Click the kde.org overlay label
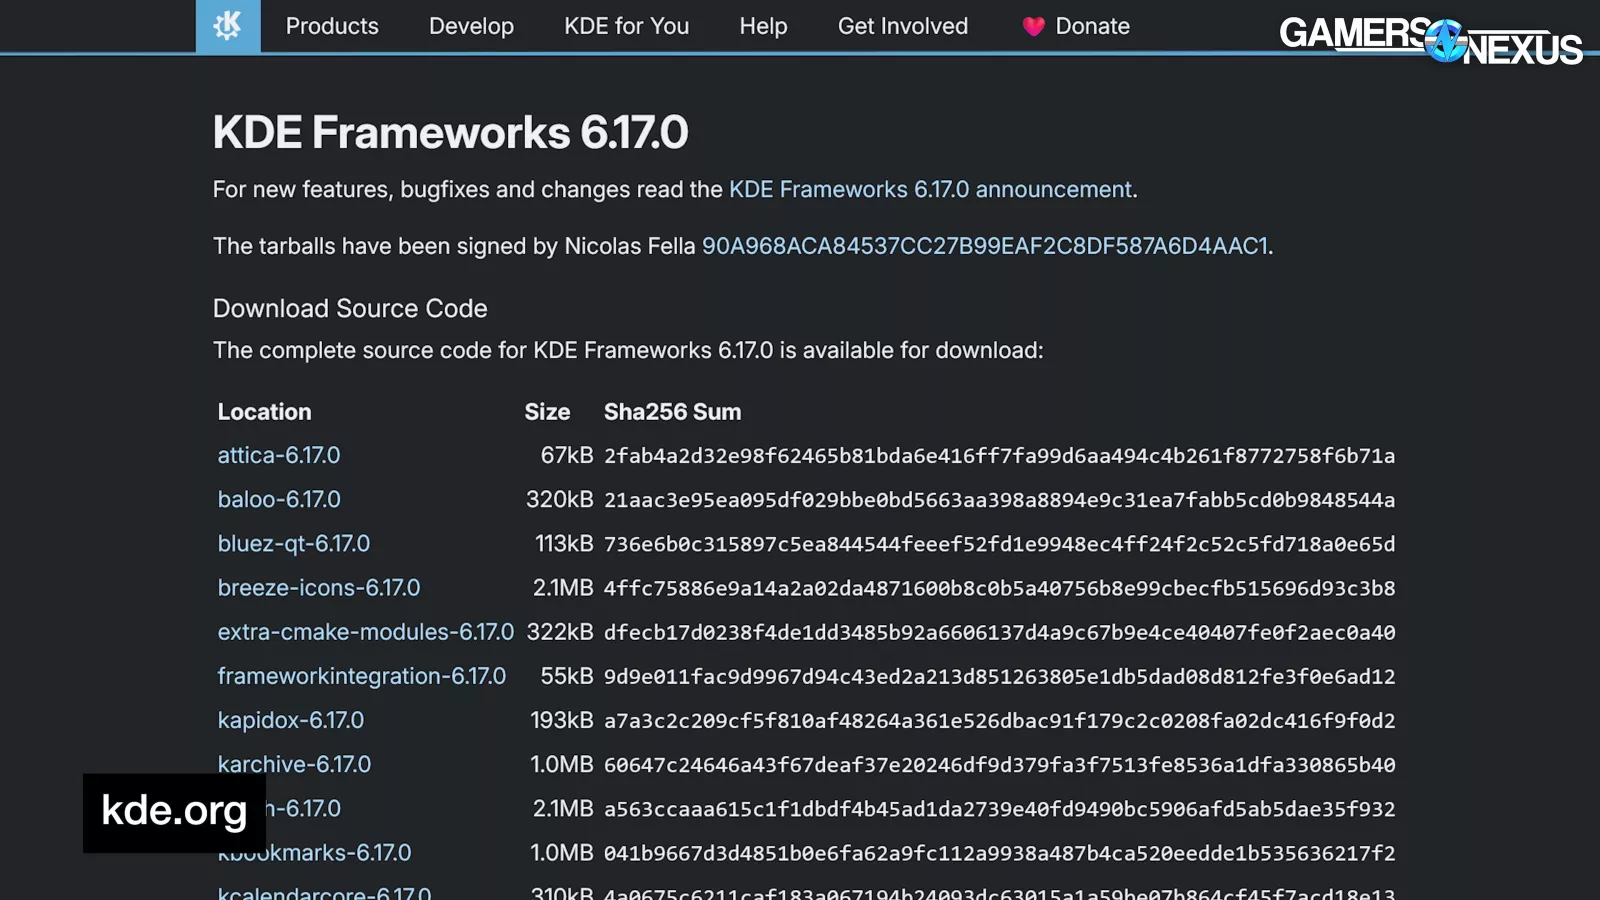This screenshot has height=900, width=1600. coord(174,812)
